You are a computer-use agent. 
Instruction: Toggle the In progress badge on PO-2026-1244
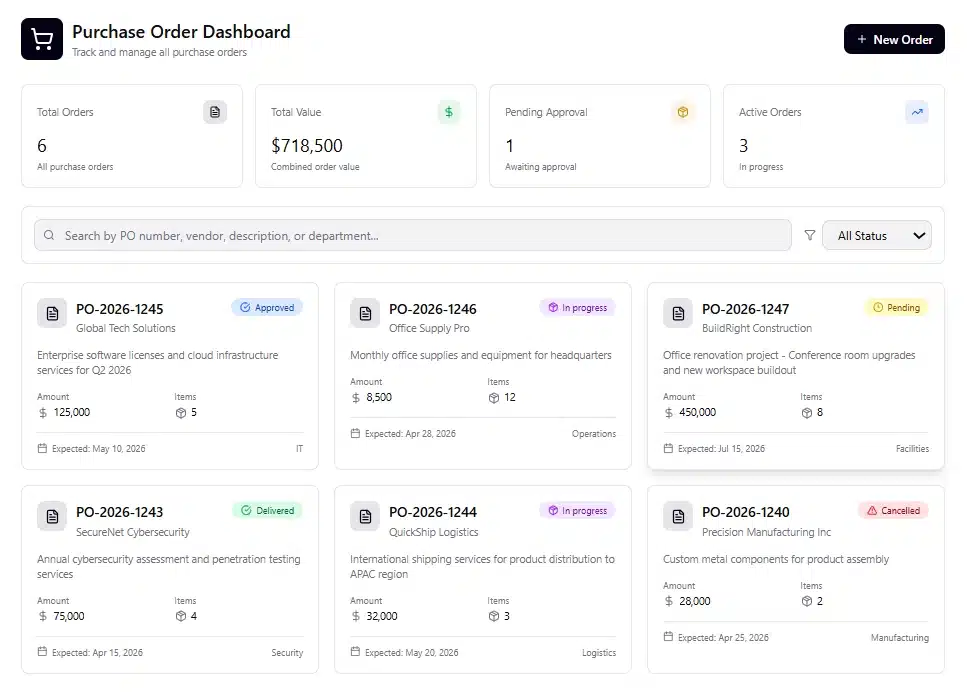click(x=578, y=510)
